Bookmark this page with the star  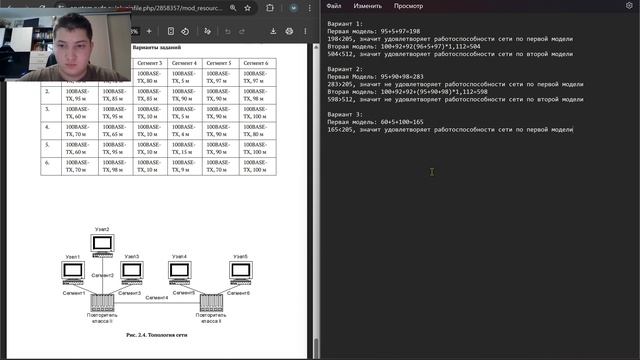pyautogui.click(x=247, y=8)
